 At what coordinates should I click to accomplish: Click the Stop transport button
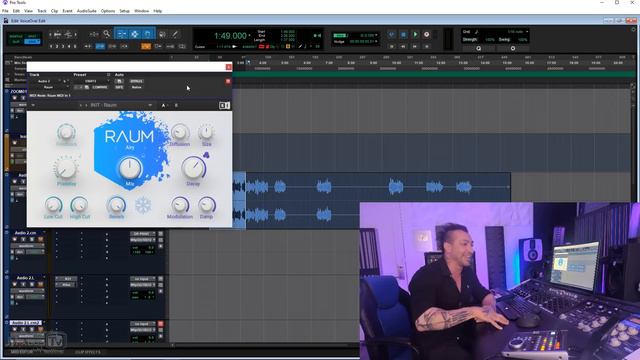(403, 35)
